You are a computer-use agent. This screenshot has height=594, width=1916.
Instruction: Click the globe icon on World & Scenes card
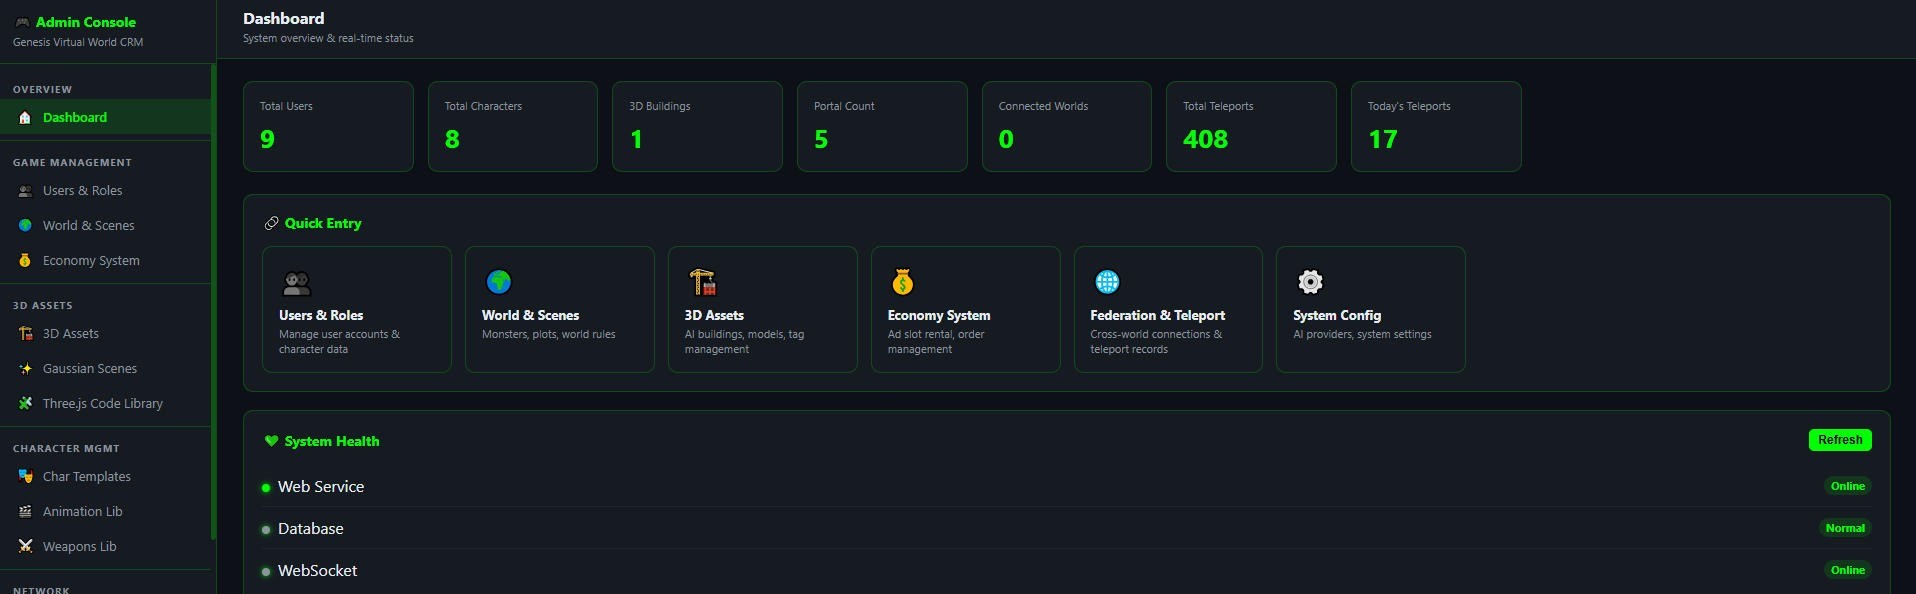499,282
